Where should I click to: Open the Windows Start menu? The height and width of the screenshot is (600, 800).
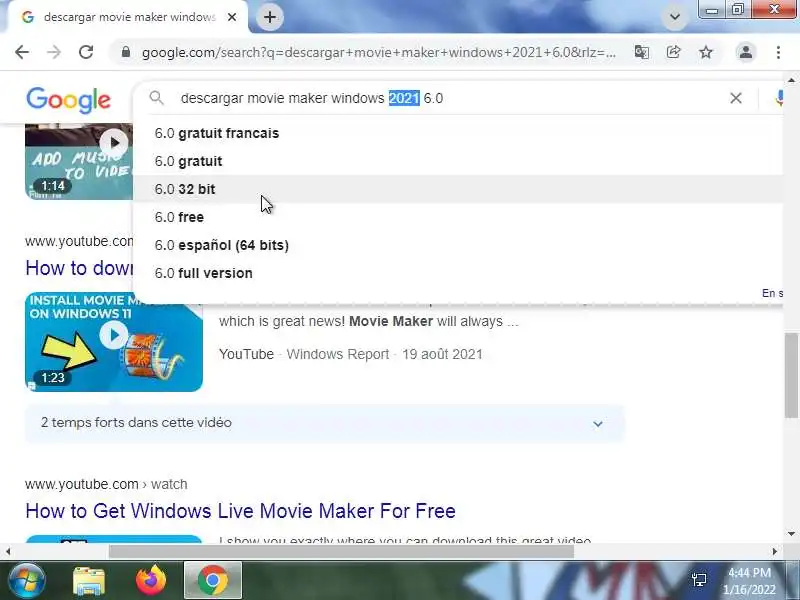26,581
